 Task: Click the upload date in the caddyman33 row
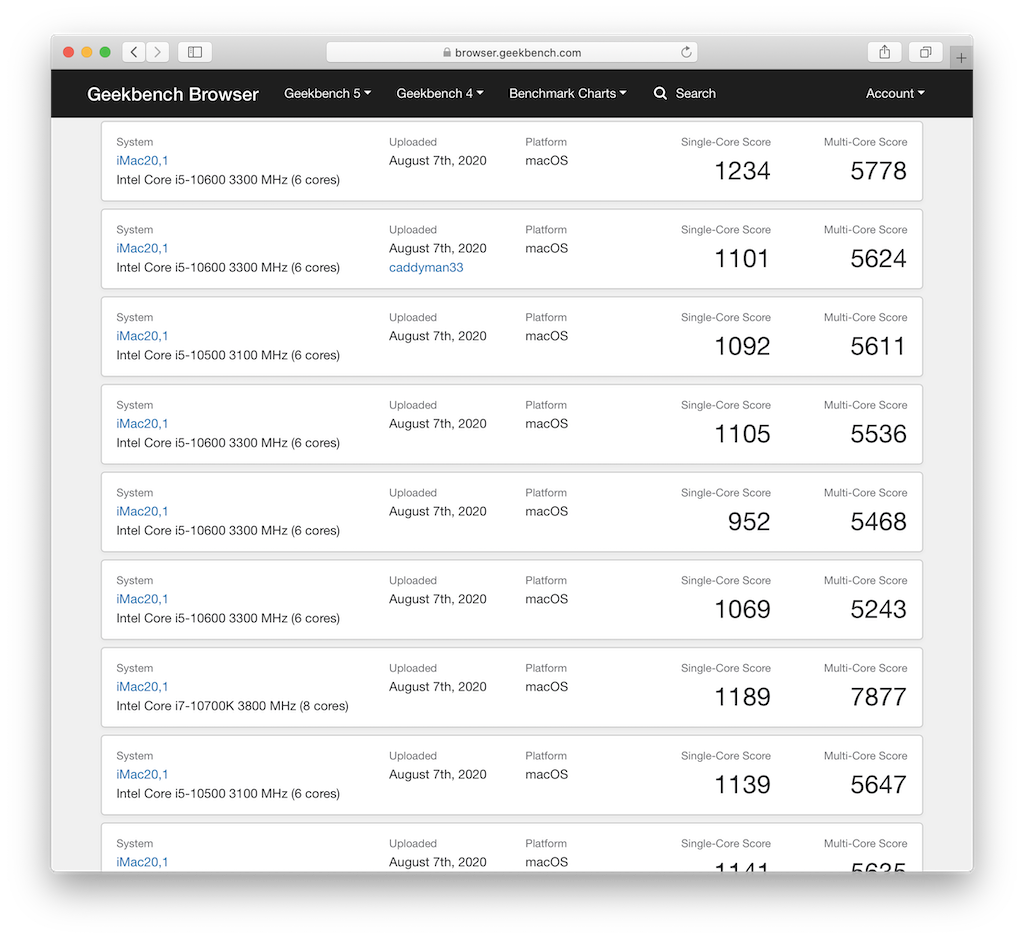[438, 248]
